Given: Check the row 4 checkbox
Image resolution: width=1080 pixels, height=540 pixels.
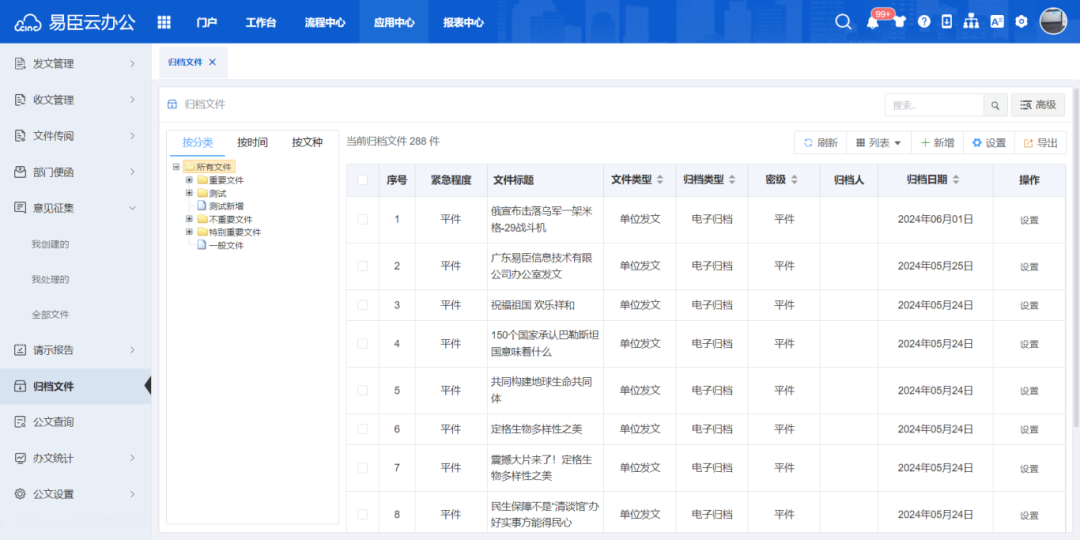Looking at the screenshot, I should [x=362, y=343].
